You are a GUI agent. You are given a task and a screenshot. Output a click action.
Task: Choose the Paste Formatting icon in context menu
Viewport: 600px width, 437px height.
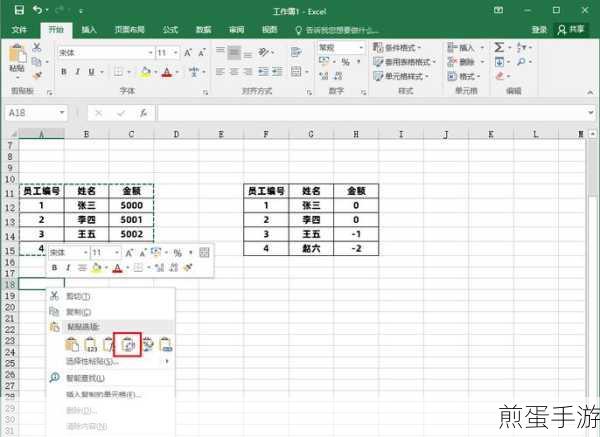(x=147, y=345)
